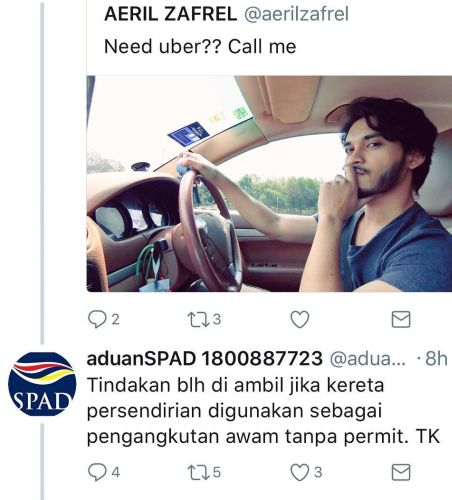Enlarge the car selfie photo

point(269,184)
